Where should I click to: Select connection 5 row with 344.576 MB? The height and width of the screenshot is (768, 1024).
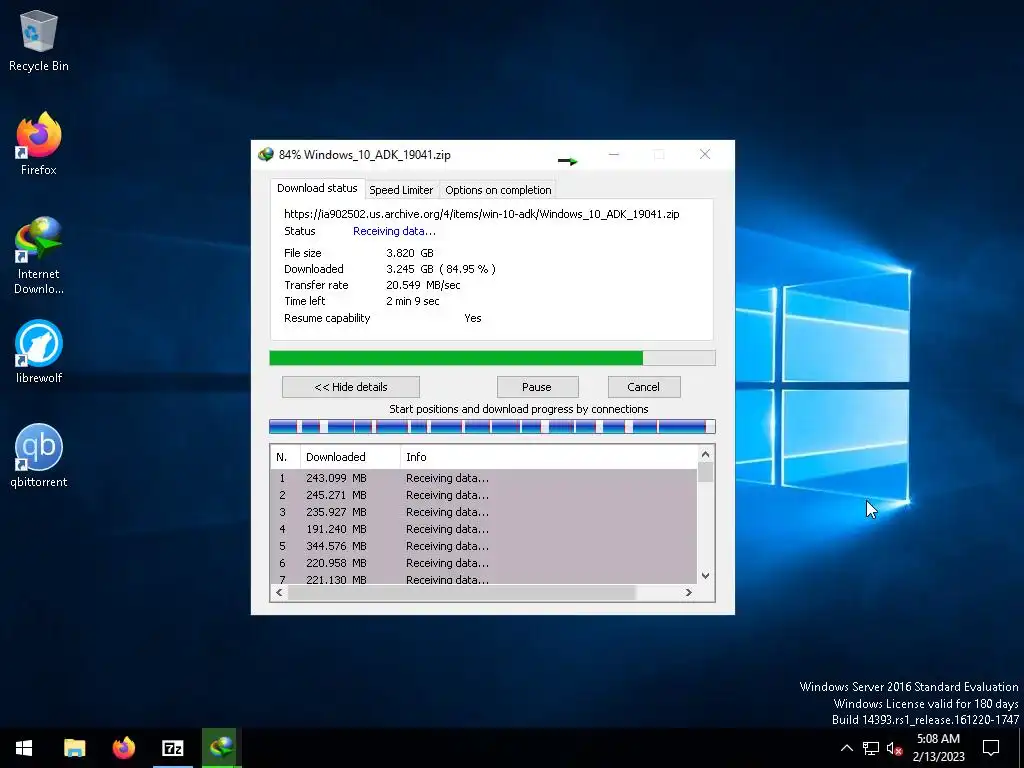[484, 546]
